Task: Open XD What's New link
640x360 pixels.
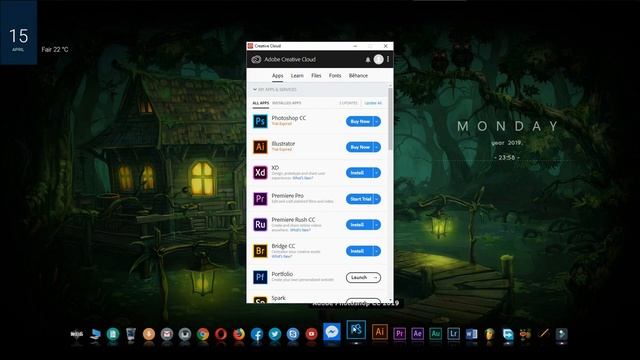Action: [302, 178]
